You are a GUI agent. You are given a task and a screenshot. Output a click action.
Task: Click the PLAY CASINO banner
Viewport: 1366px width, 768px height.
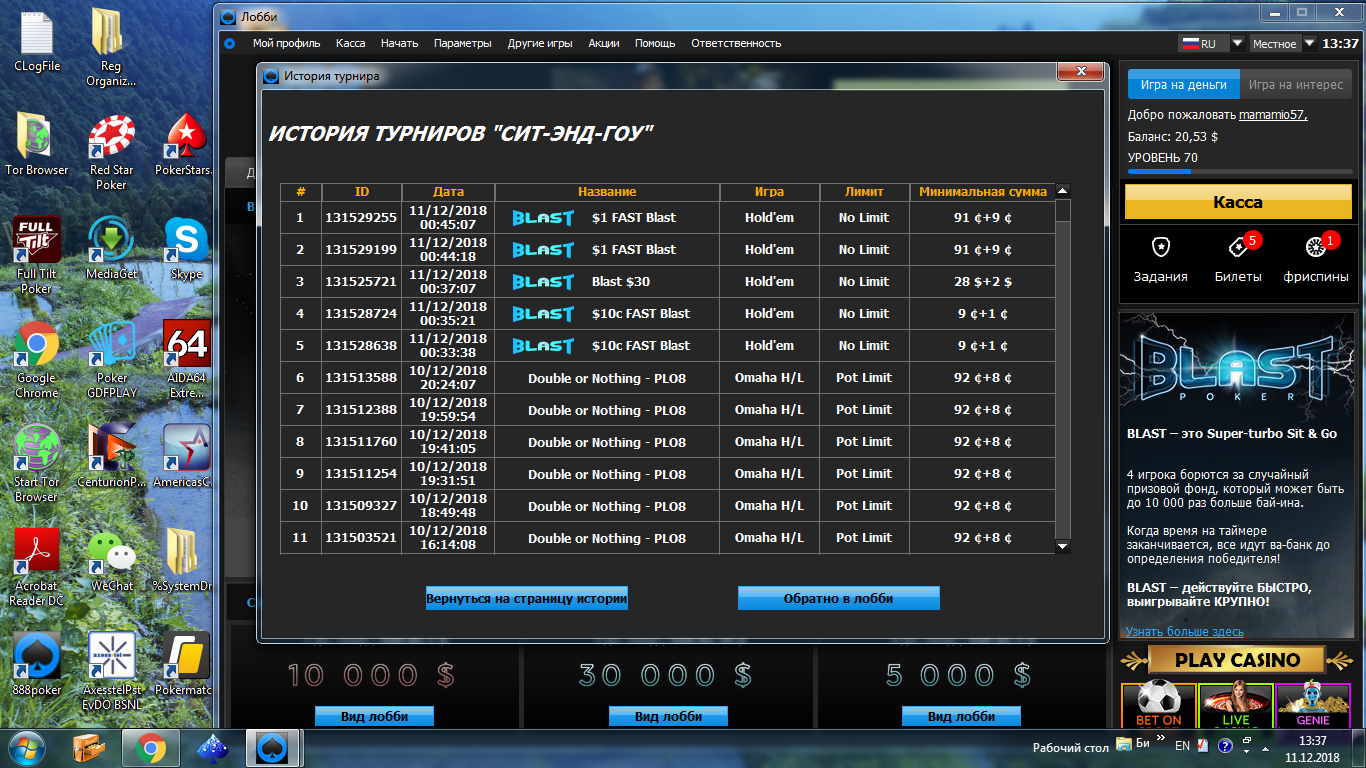(1236, 660)
